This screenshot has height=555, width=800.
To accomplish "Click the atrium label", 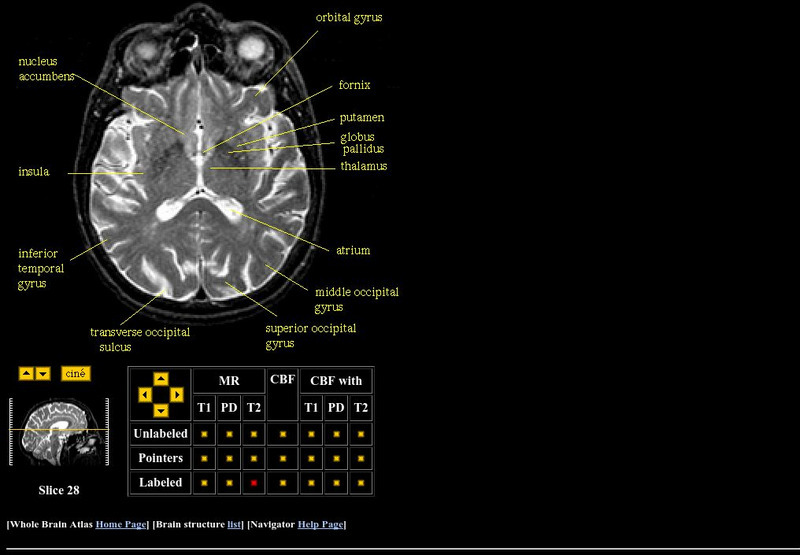I will 353,250.
